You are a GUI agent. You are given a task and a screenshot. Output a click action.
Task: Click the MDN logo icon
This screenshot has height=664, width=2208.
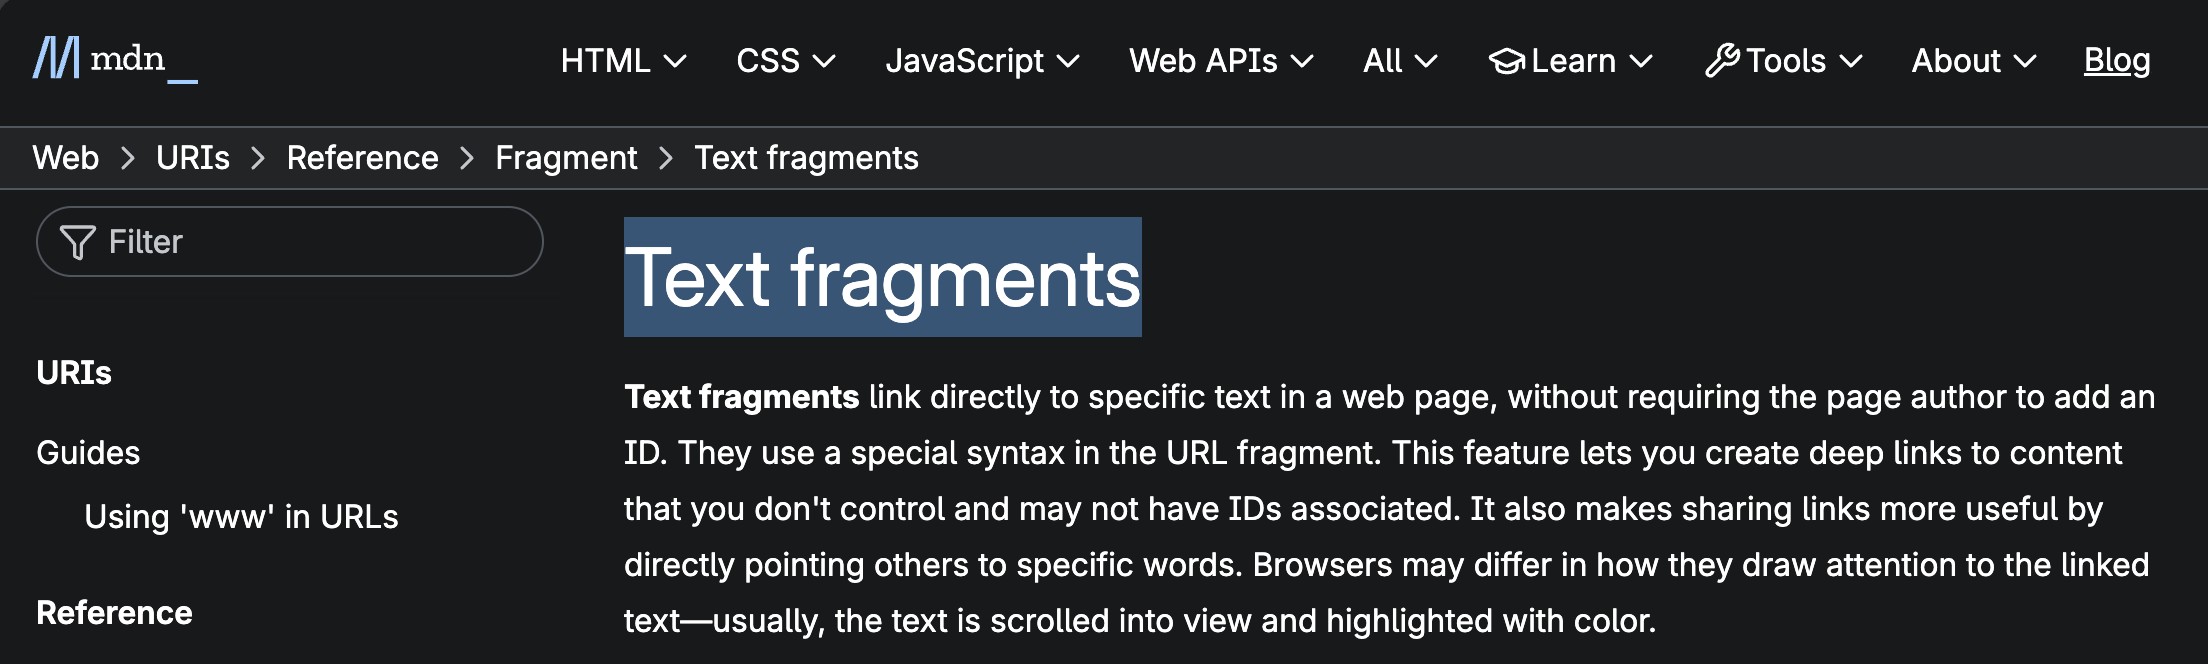(x=56, y=58)
